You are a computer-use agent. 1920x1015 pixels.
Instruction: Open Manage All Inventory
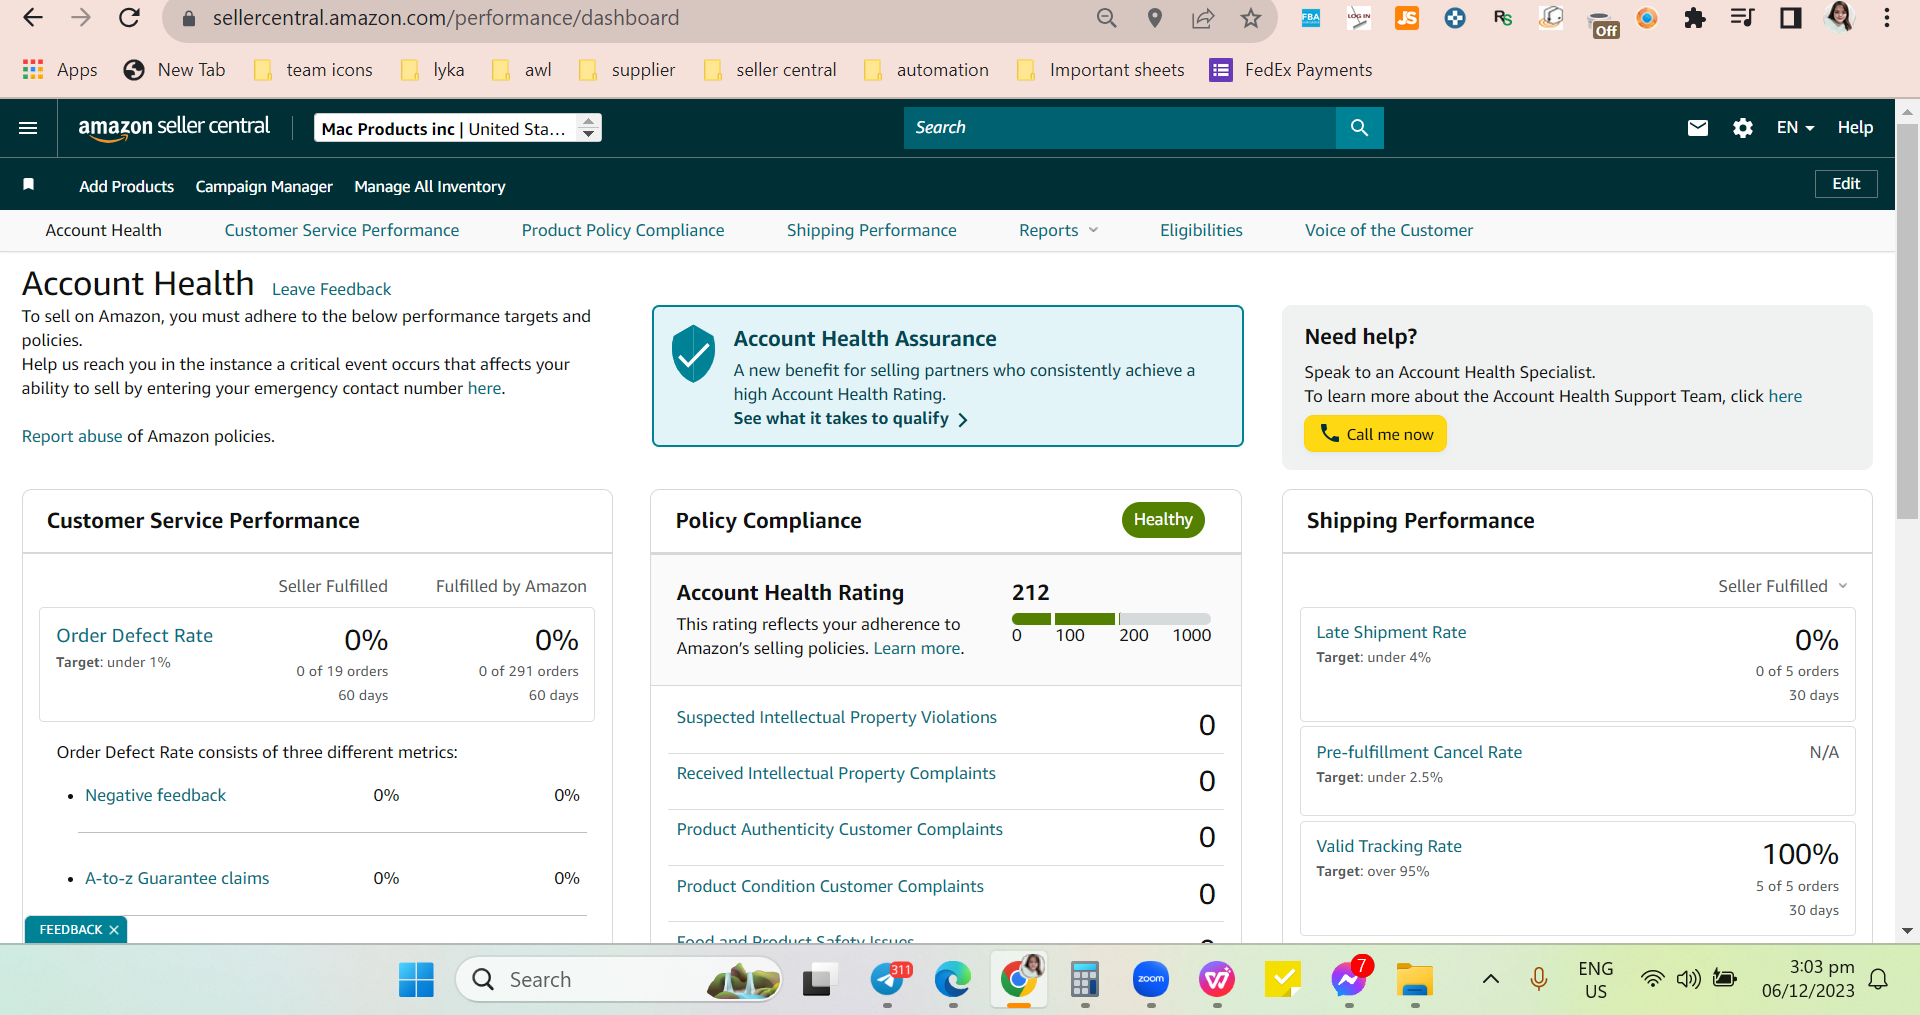(x=430, y=186)
